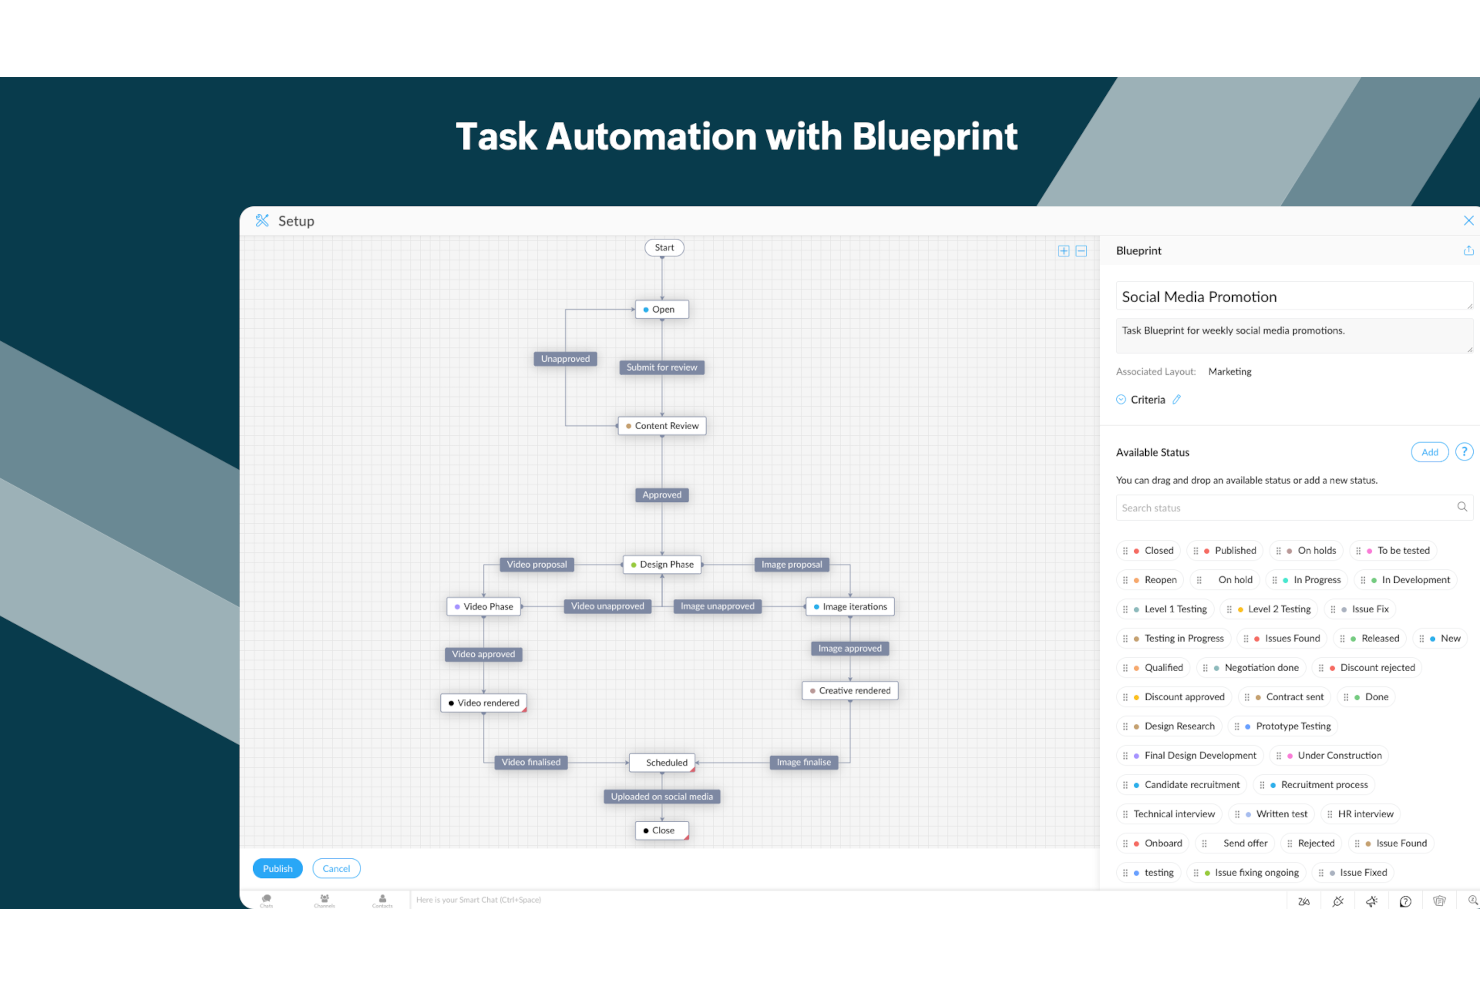
Task: Click the Submit for review transition
Action: point(662,368)
